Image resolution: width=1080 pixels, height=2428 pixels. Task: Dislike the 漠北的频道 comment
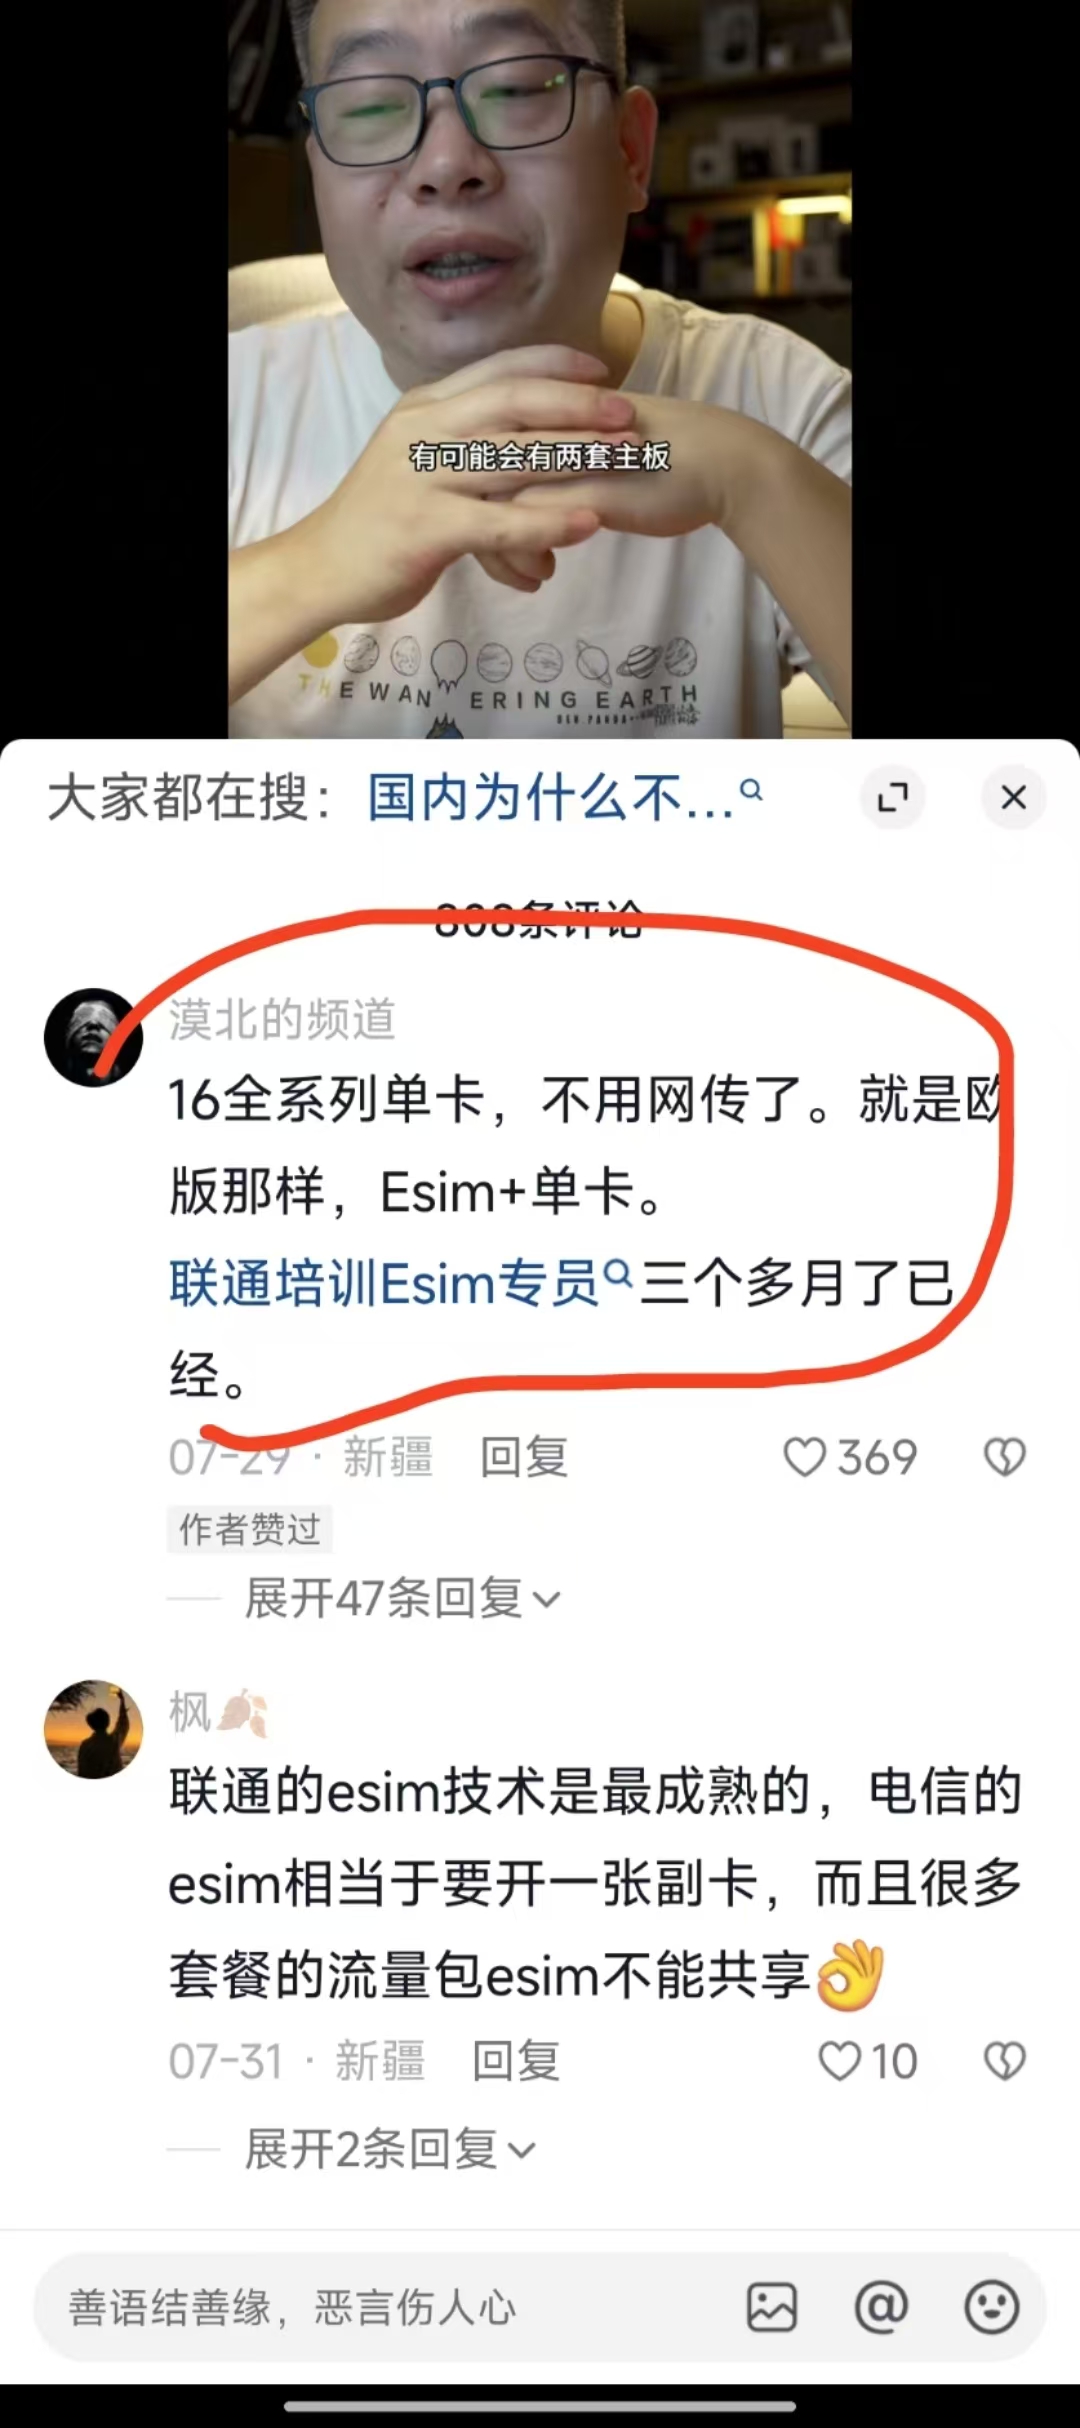tap(1005, 1457)
